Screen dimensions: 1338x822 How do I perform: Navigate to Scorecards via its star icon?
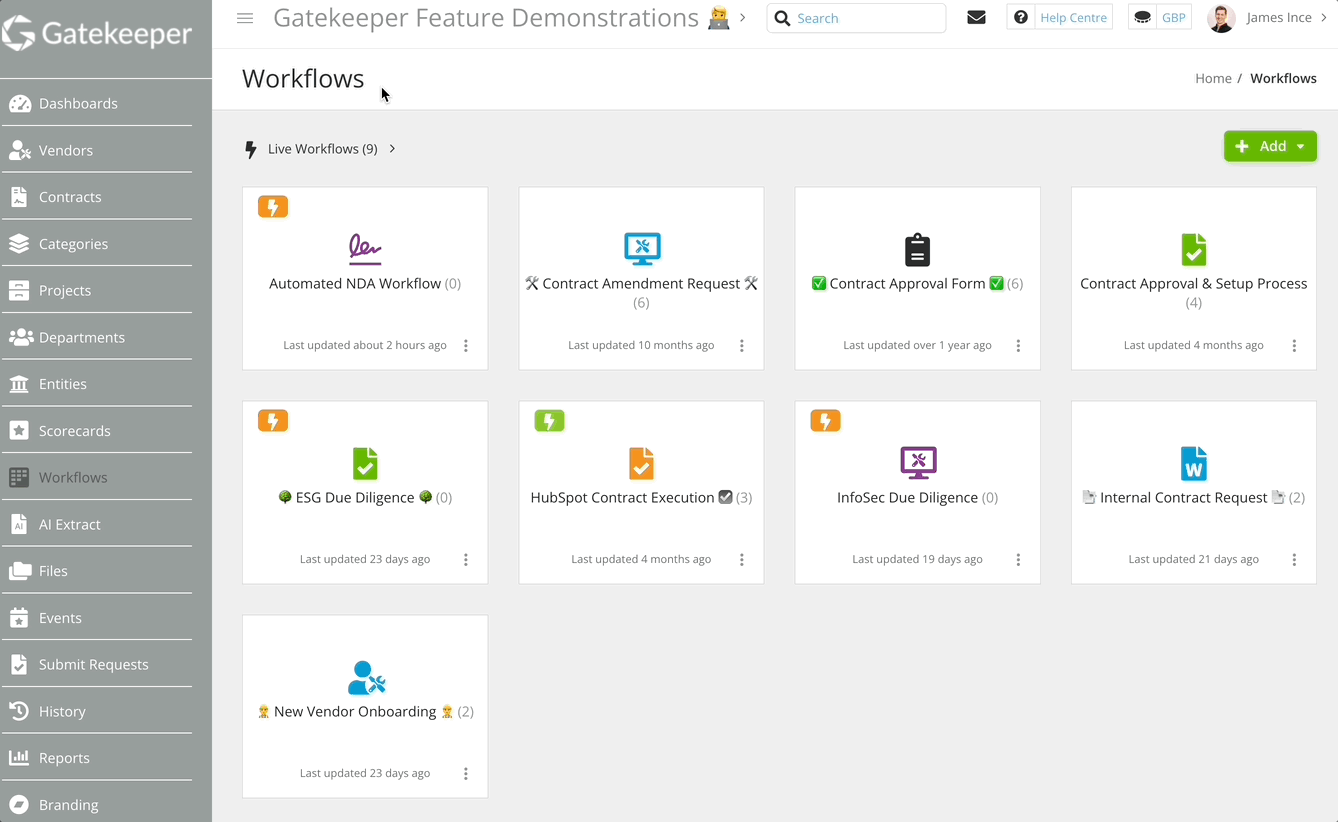point(24,430)
